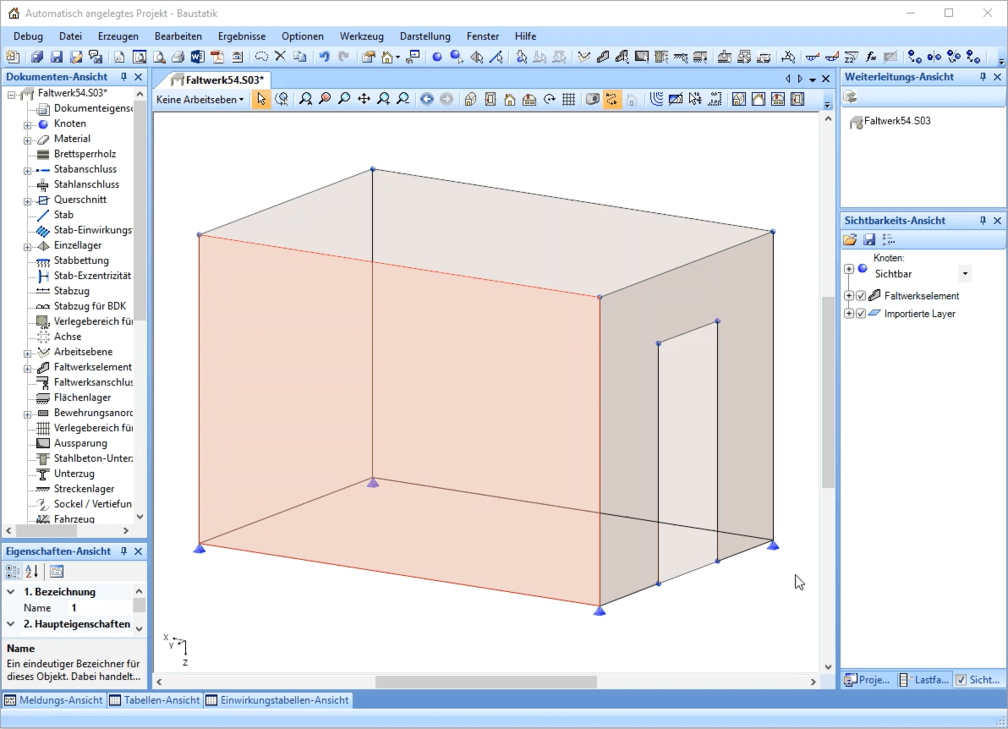Toggle the Importierte Layer checkbox
The height and width of the screenshot is (729, 1008).
(861, 314)
